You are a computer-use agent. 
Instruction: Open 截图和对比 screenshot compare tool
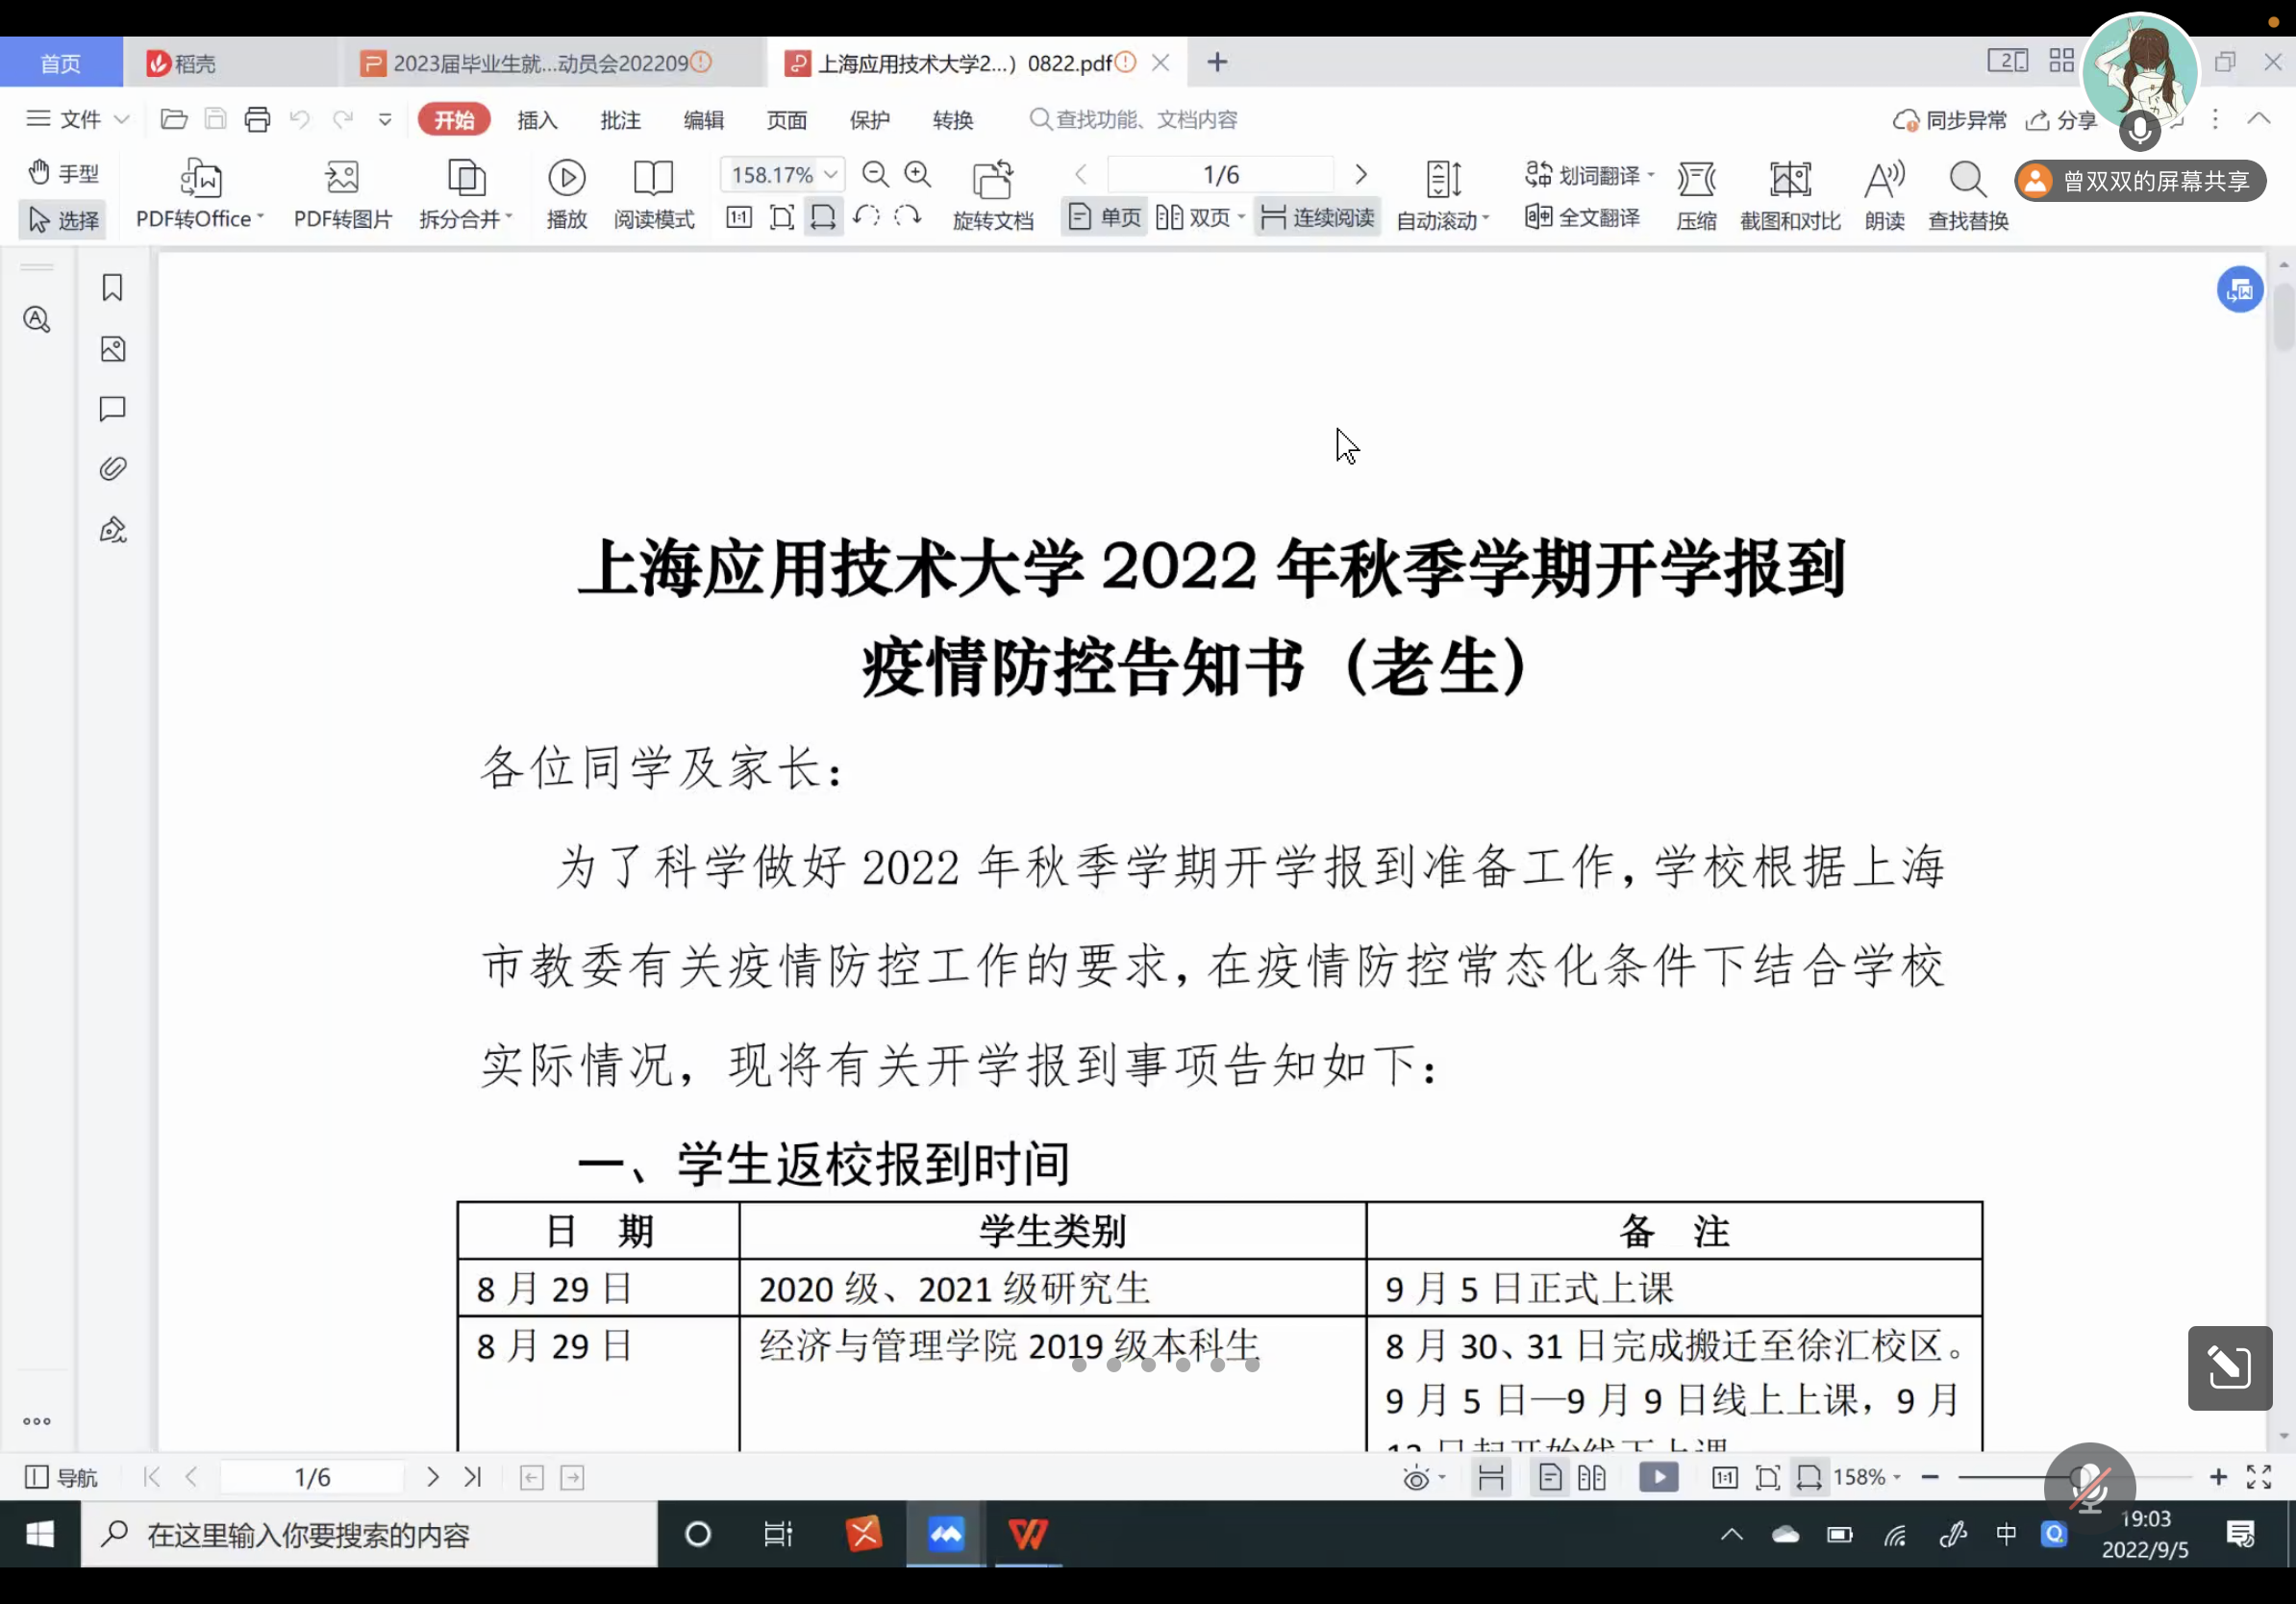tap(1790, 195)
